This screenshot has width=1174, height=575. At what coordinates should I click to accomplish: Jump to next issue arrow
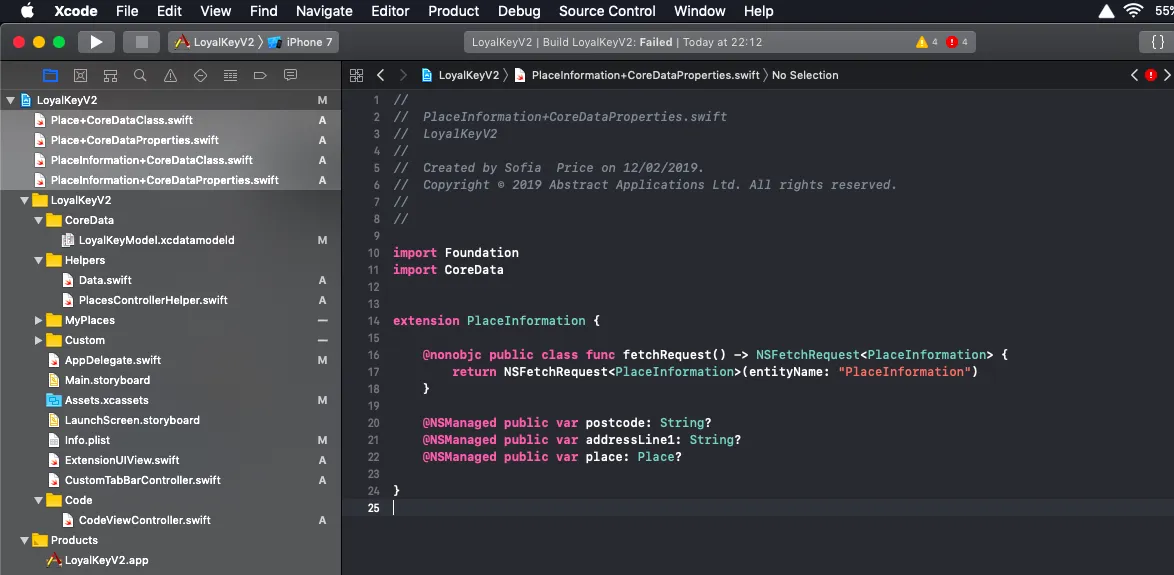pyautogui.click(x=1167, y=75)
